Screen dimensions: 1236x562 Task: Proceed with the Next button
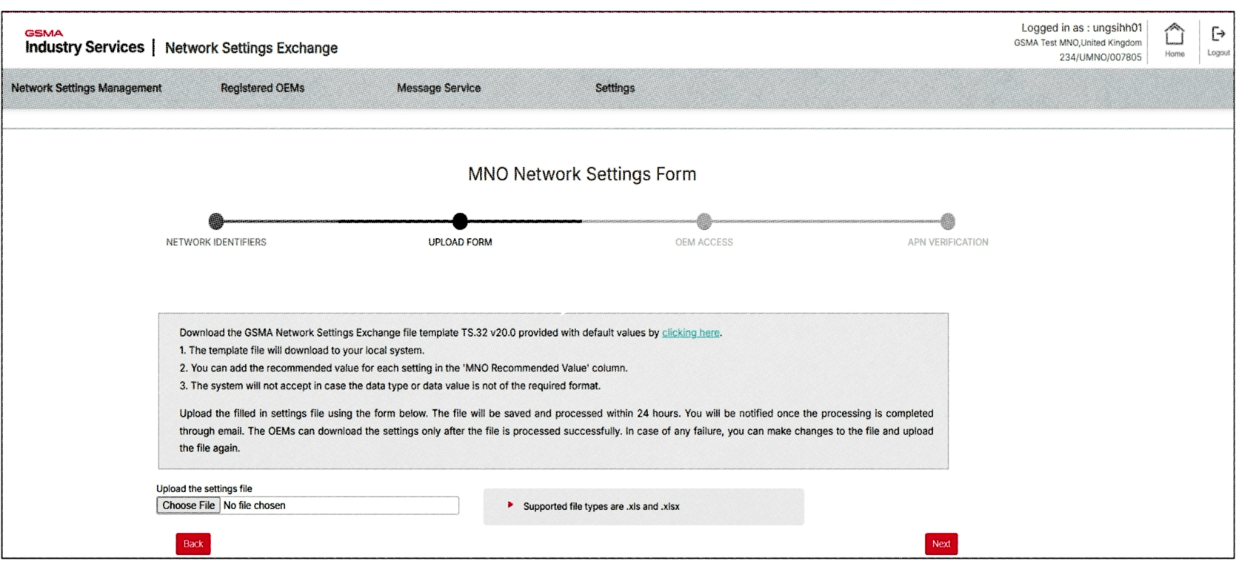coord(940,543)
